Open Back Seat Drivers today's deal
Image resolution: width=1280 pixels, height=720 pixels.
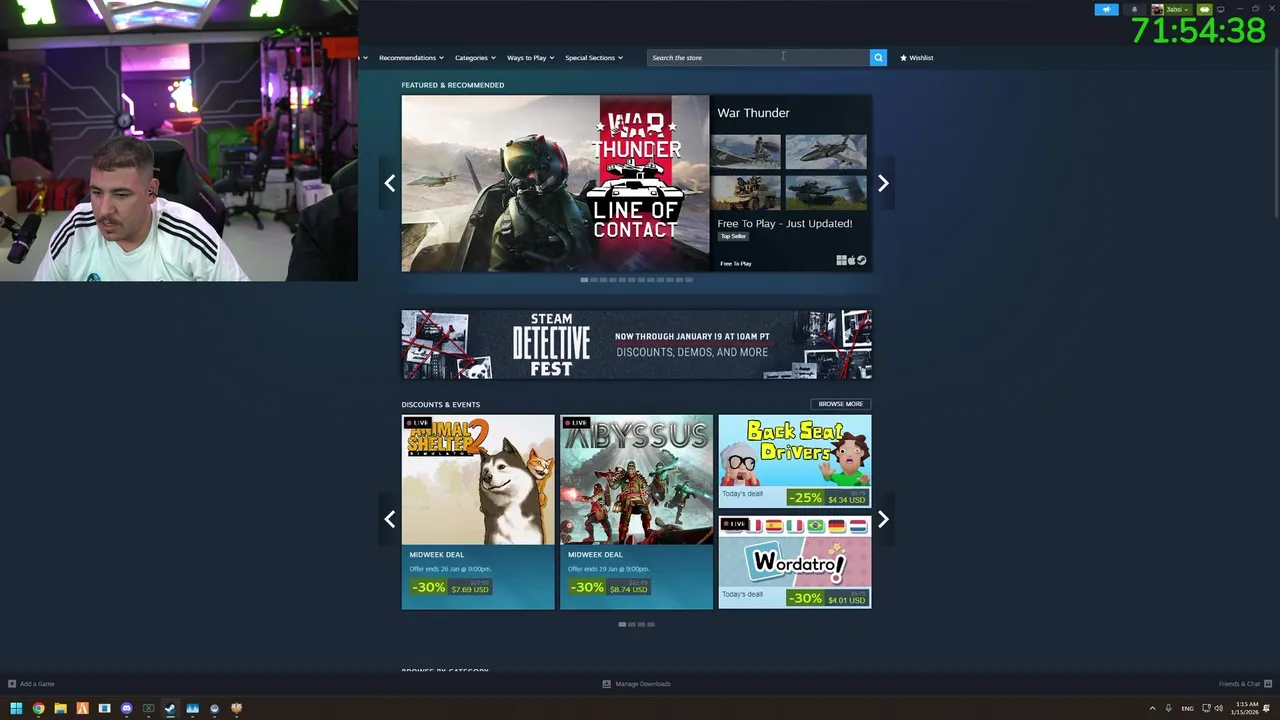794,461
